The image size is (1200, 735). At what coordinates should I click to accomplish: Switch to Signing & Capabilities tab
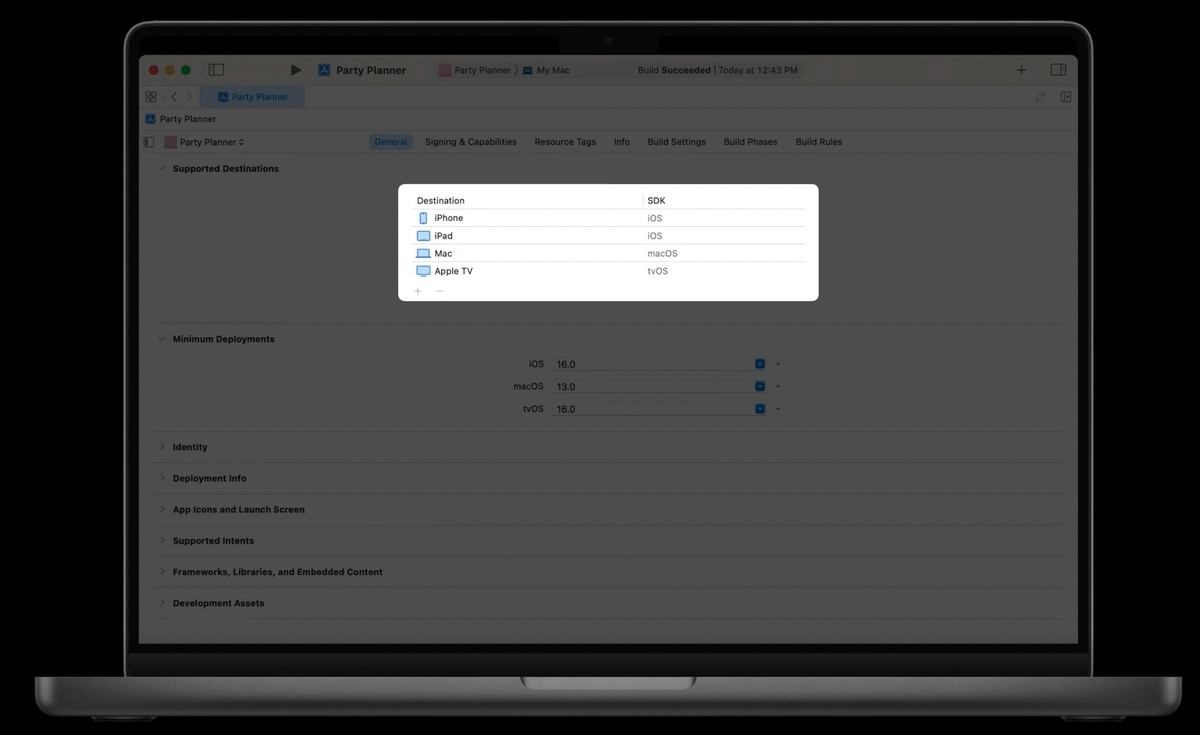click(471, 142)
